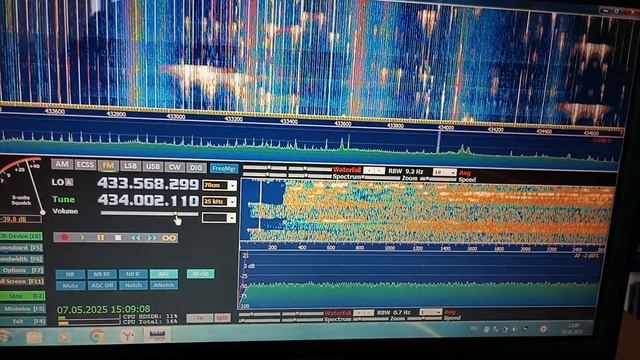The height and width of the screenshot is (360, 640).
Task: Click the 433000 mark on the RF scale
Action: coord(176,117)
